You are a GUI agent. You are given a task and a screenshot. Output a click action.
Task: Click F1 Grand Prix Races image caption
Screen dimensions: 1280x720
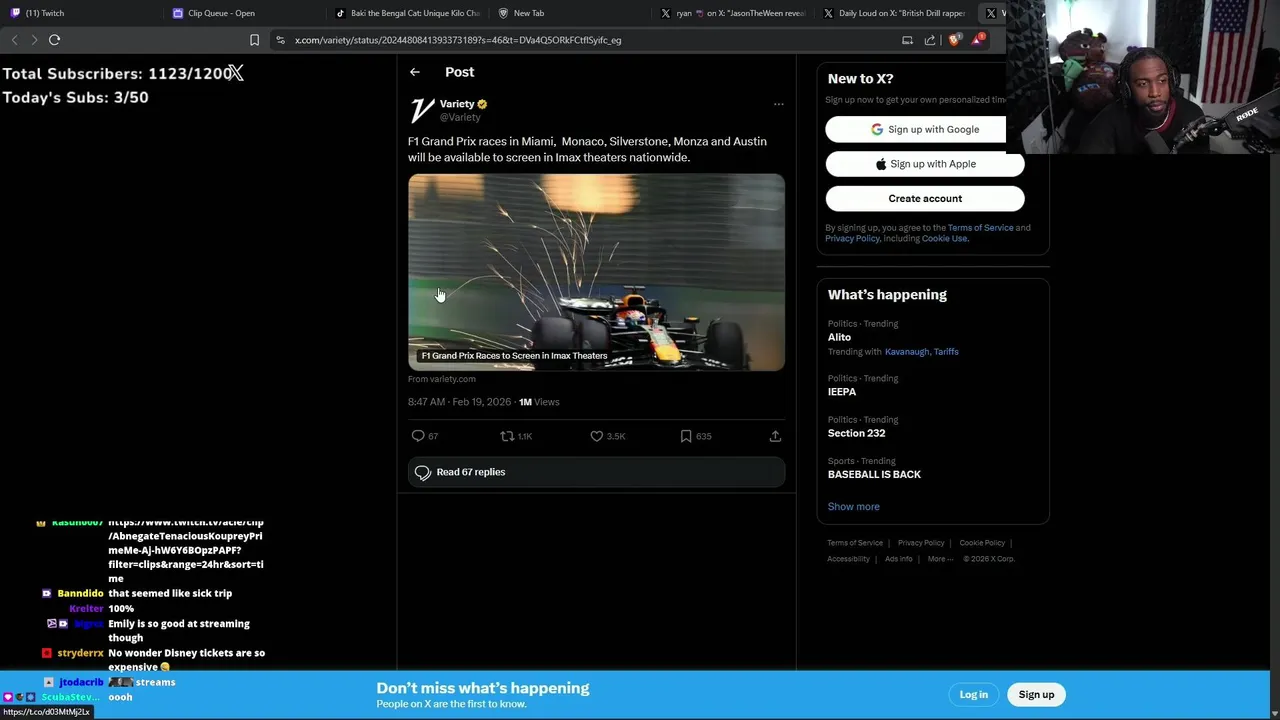[x=514, y=356]
